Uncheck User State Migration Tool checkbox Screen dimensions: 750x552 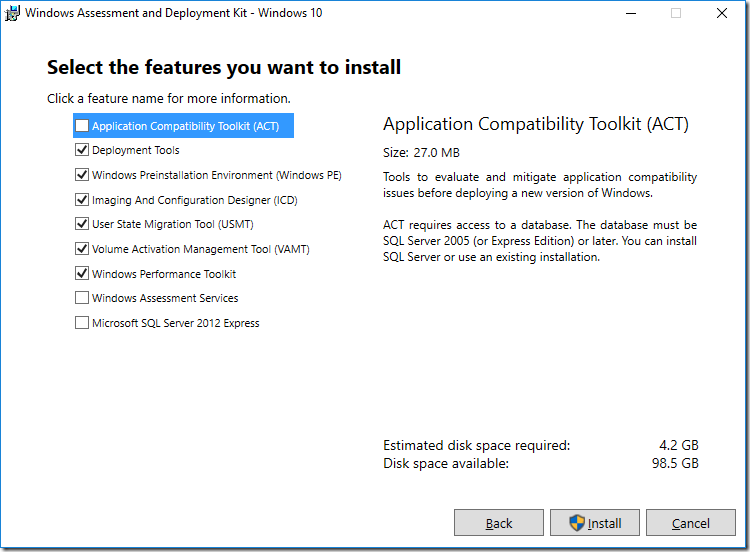pos(82,224)
